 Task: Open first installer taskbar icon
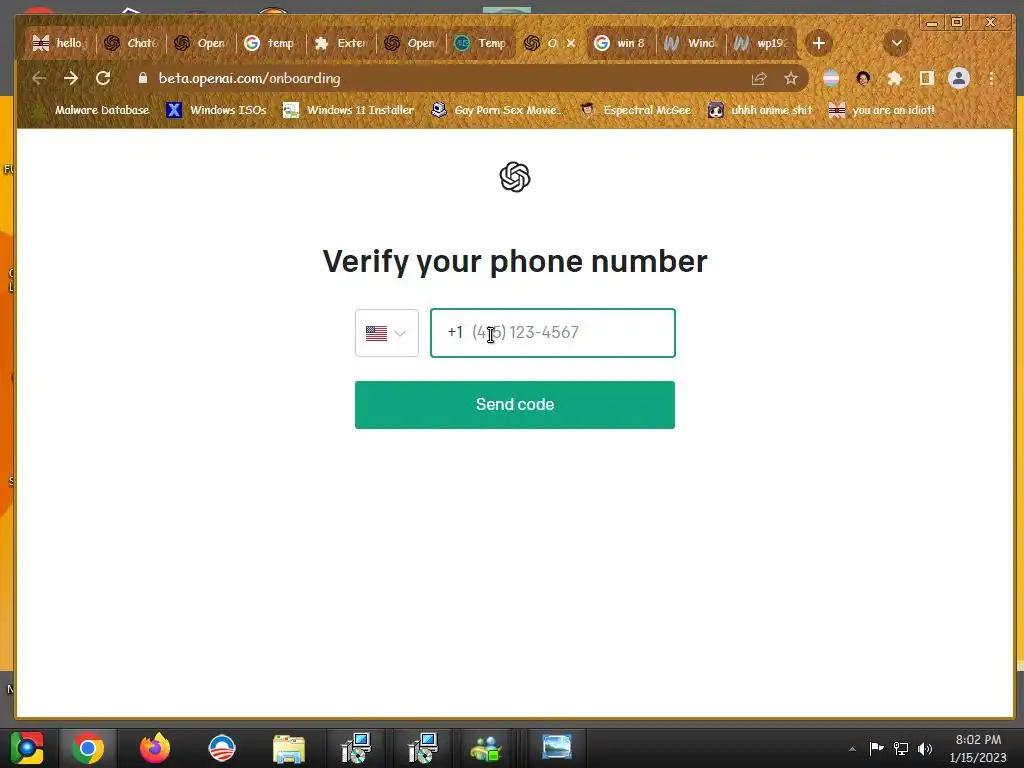click(x=356, y=748)
